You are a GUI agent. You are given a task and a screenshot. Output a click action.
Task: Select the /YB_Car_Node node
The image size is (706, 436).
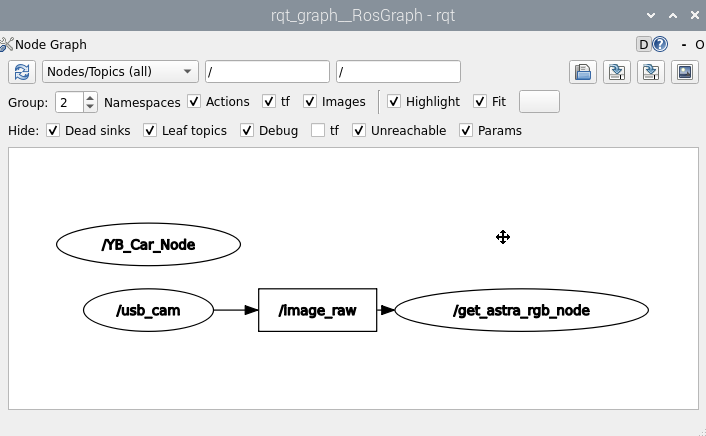pyautogui.click(x=149, y=245)
